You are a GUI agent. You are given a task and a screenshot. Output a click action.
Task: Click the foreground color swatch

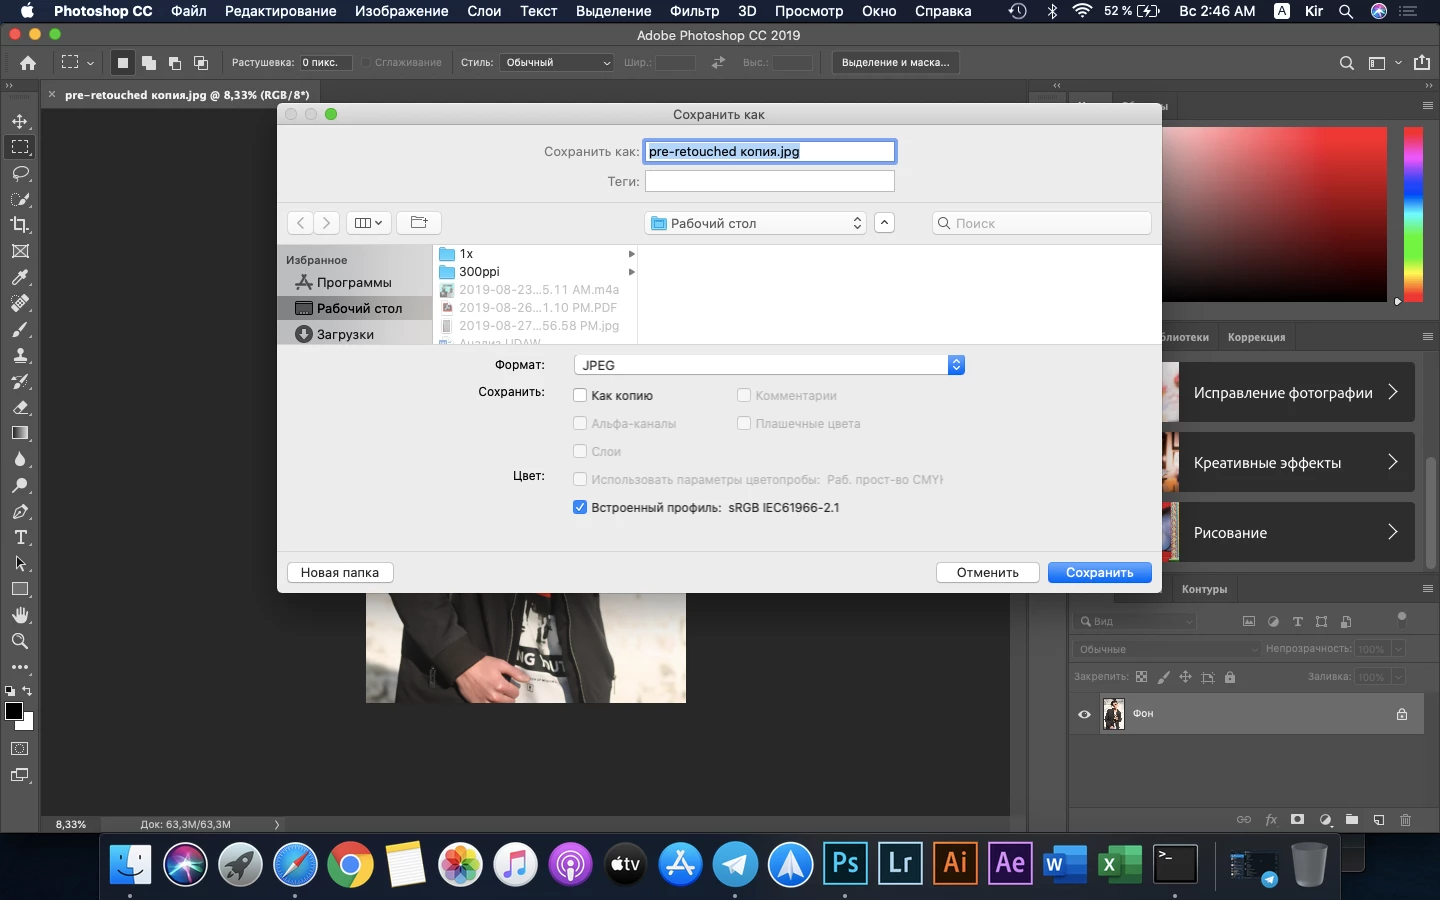coord(14,711)
